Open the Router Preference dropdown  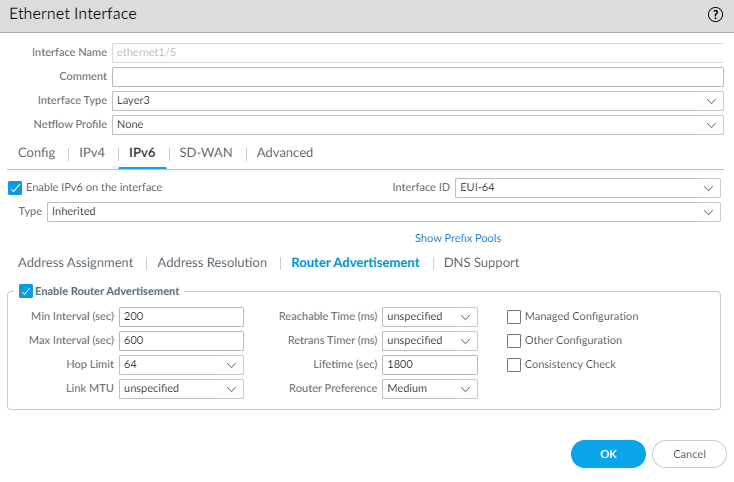click(465, 389)
